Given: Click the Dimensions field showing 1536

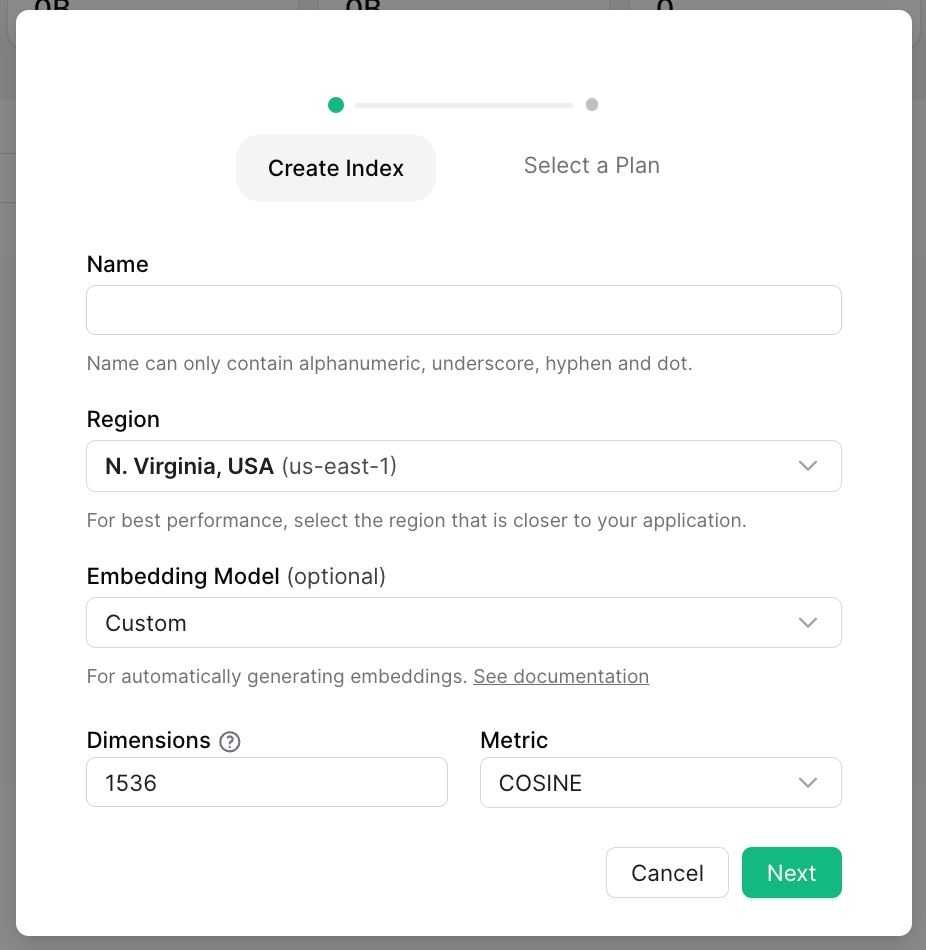Looking at the screenshot, I should point(266,782).
